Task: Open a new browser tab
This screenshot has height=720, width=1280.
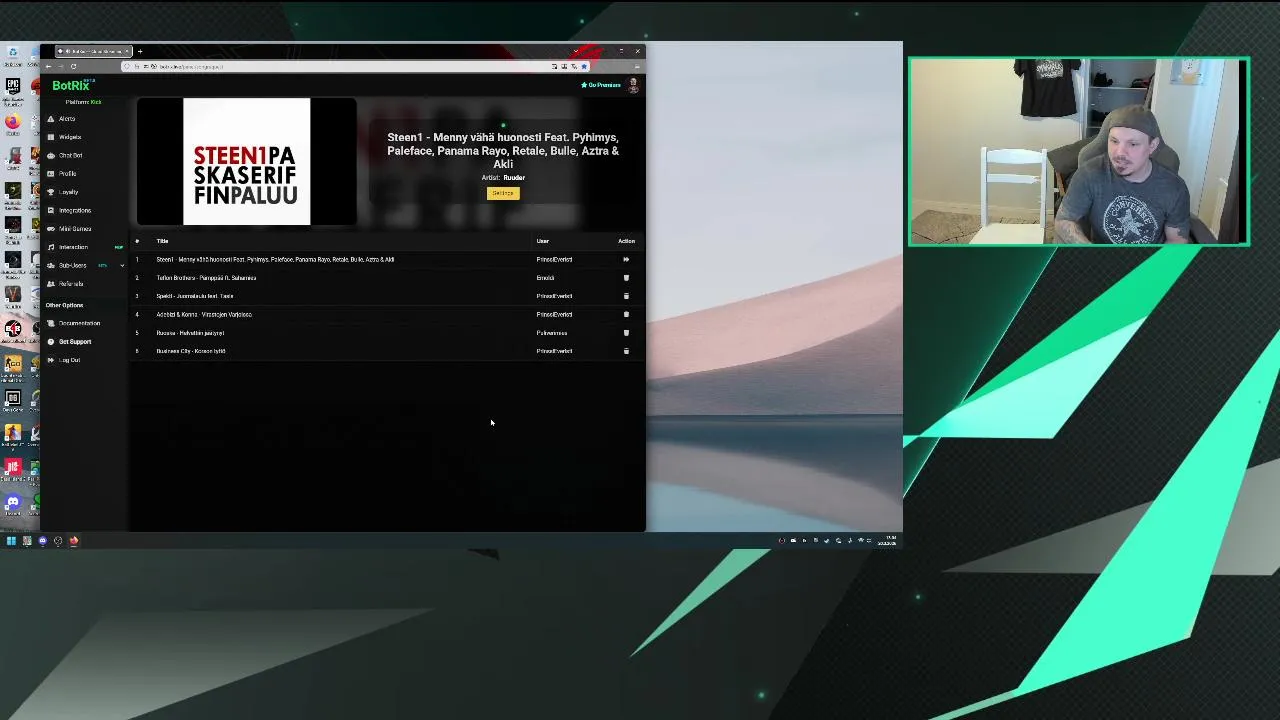Action: pos(140,51)
